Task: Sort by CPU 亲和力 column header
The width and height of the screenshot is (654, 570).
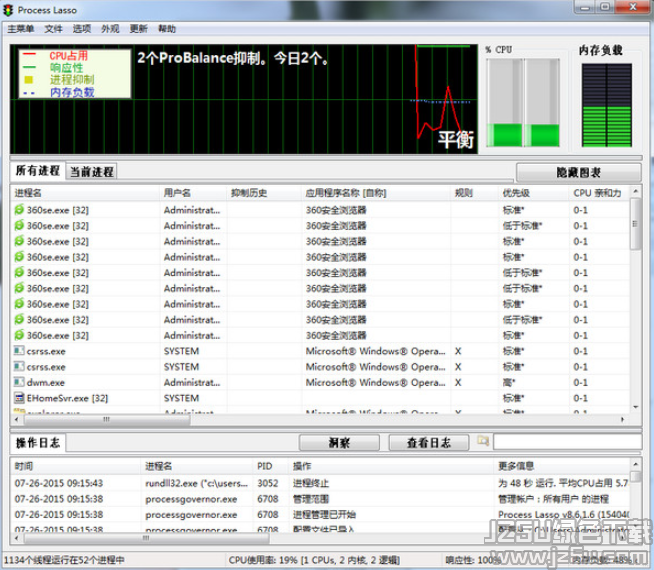Action: [599, 193]
